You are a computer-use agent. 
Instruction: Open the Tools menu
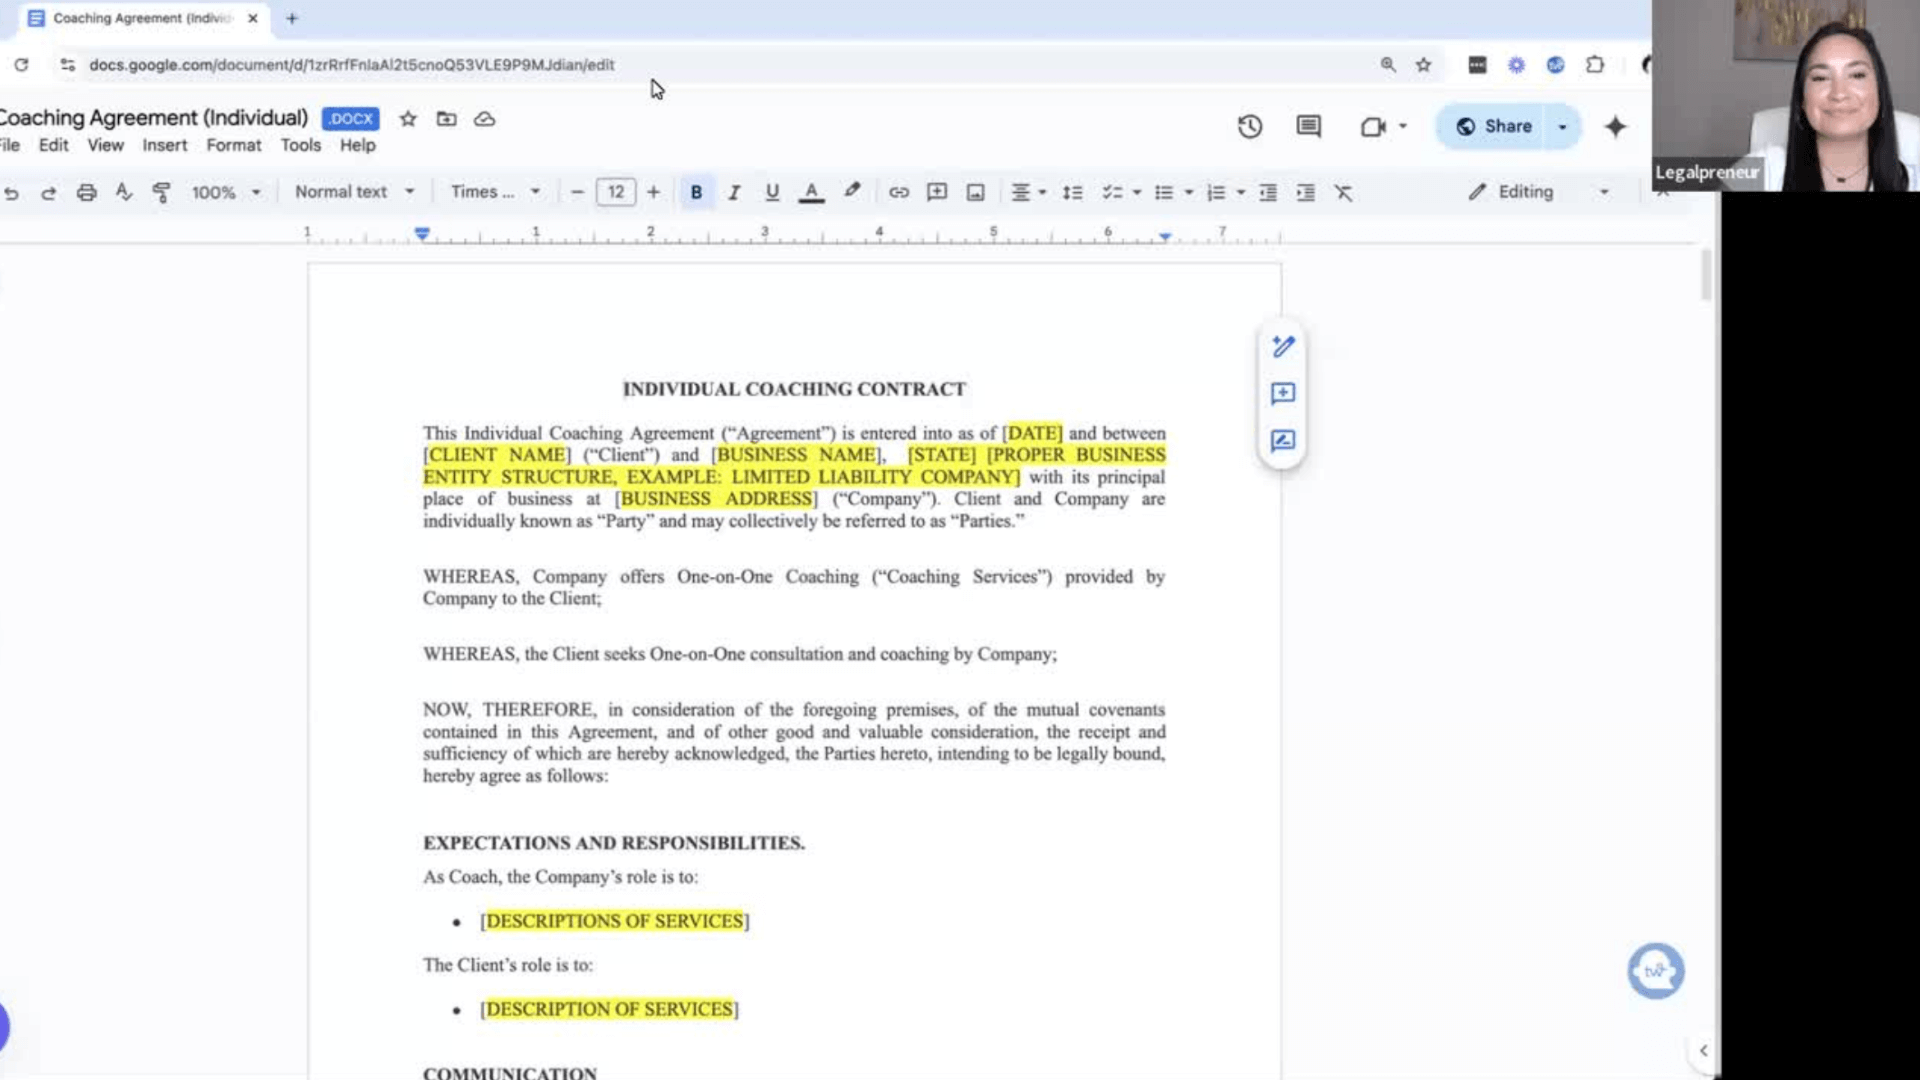(300, 145)
